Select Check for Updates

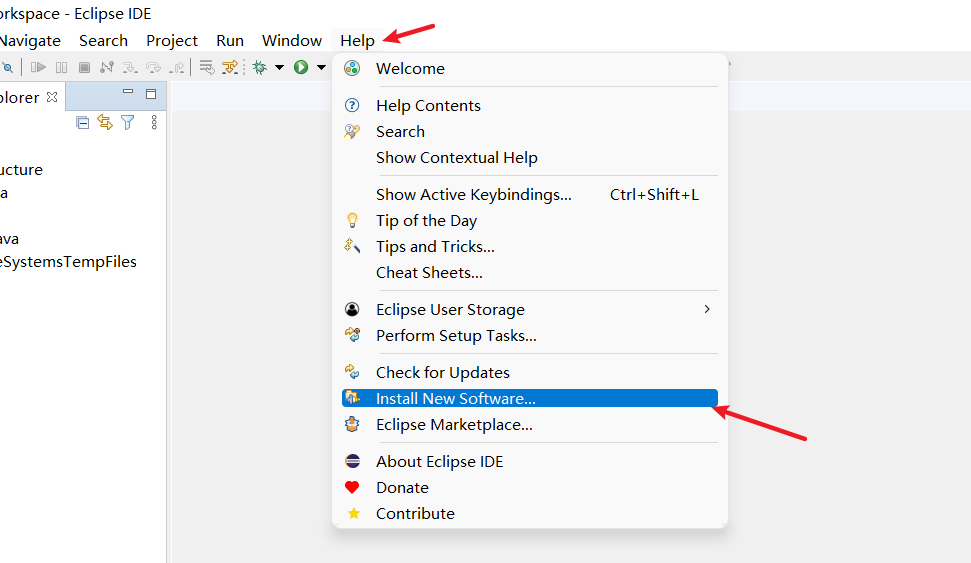[442, 372]
